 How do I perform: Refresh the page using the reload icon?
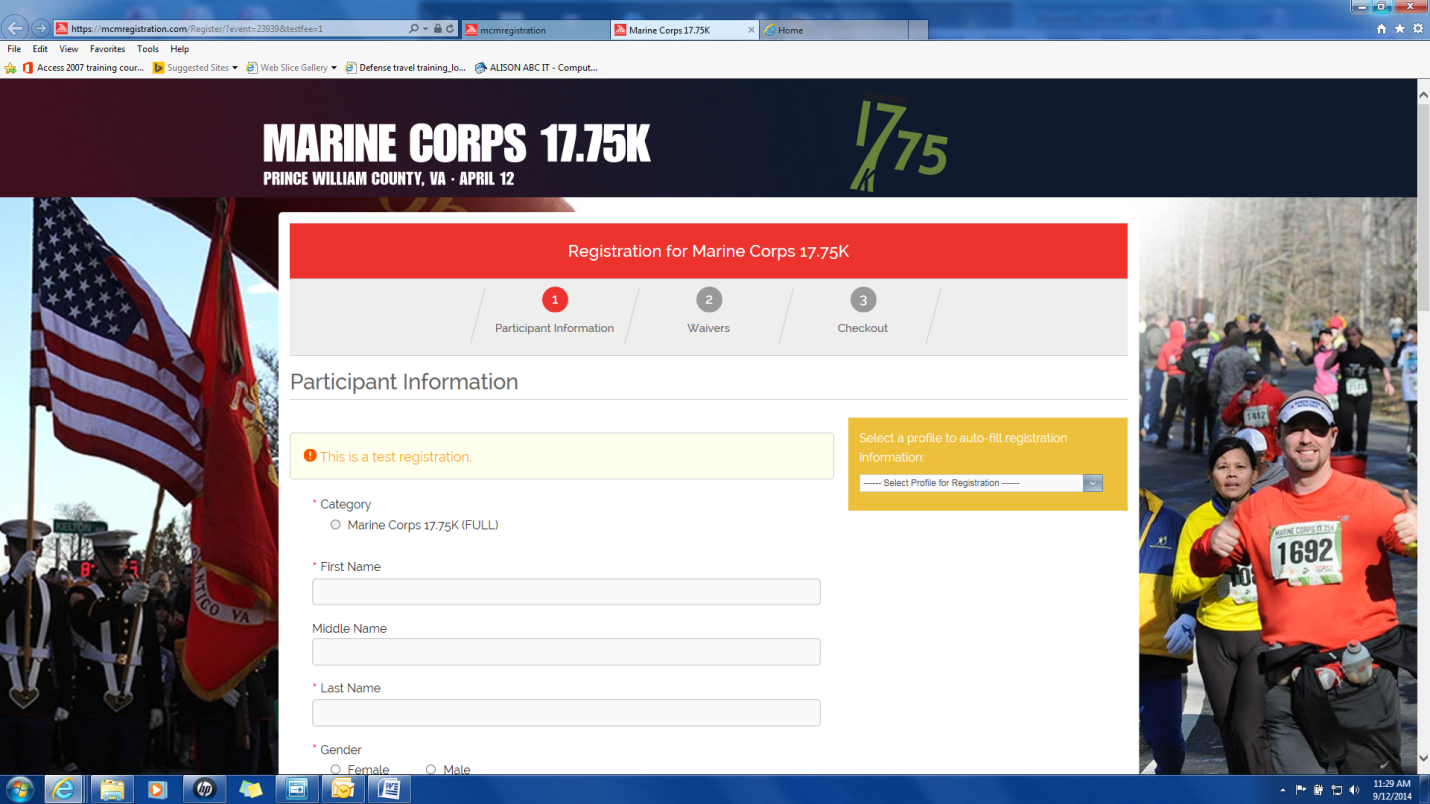(x=451, y=29)
